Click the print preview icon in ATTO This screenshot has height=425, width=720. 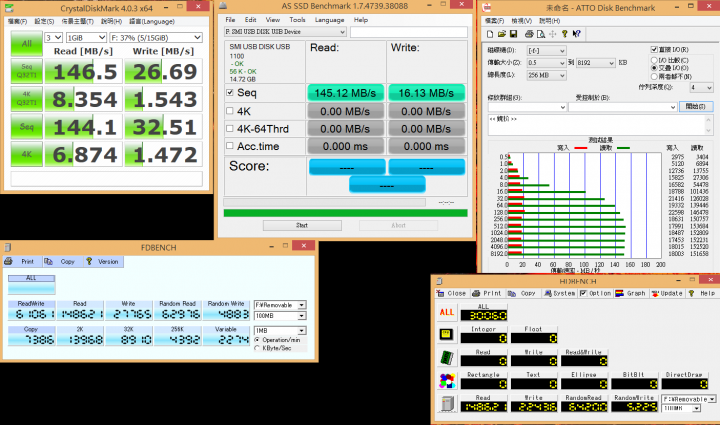tap(541, 34)
